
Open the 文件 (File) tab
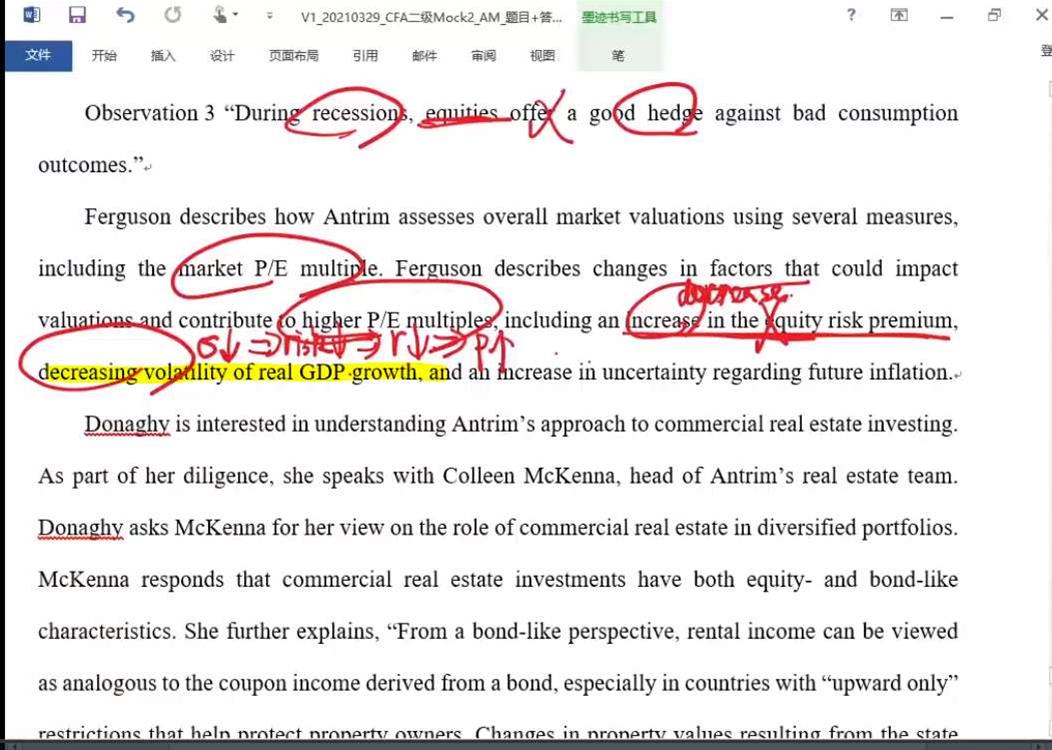38,56
